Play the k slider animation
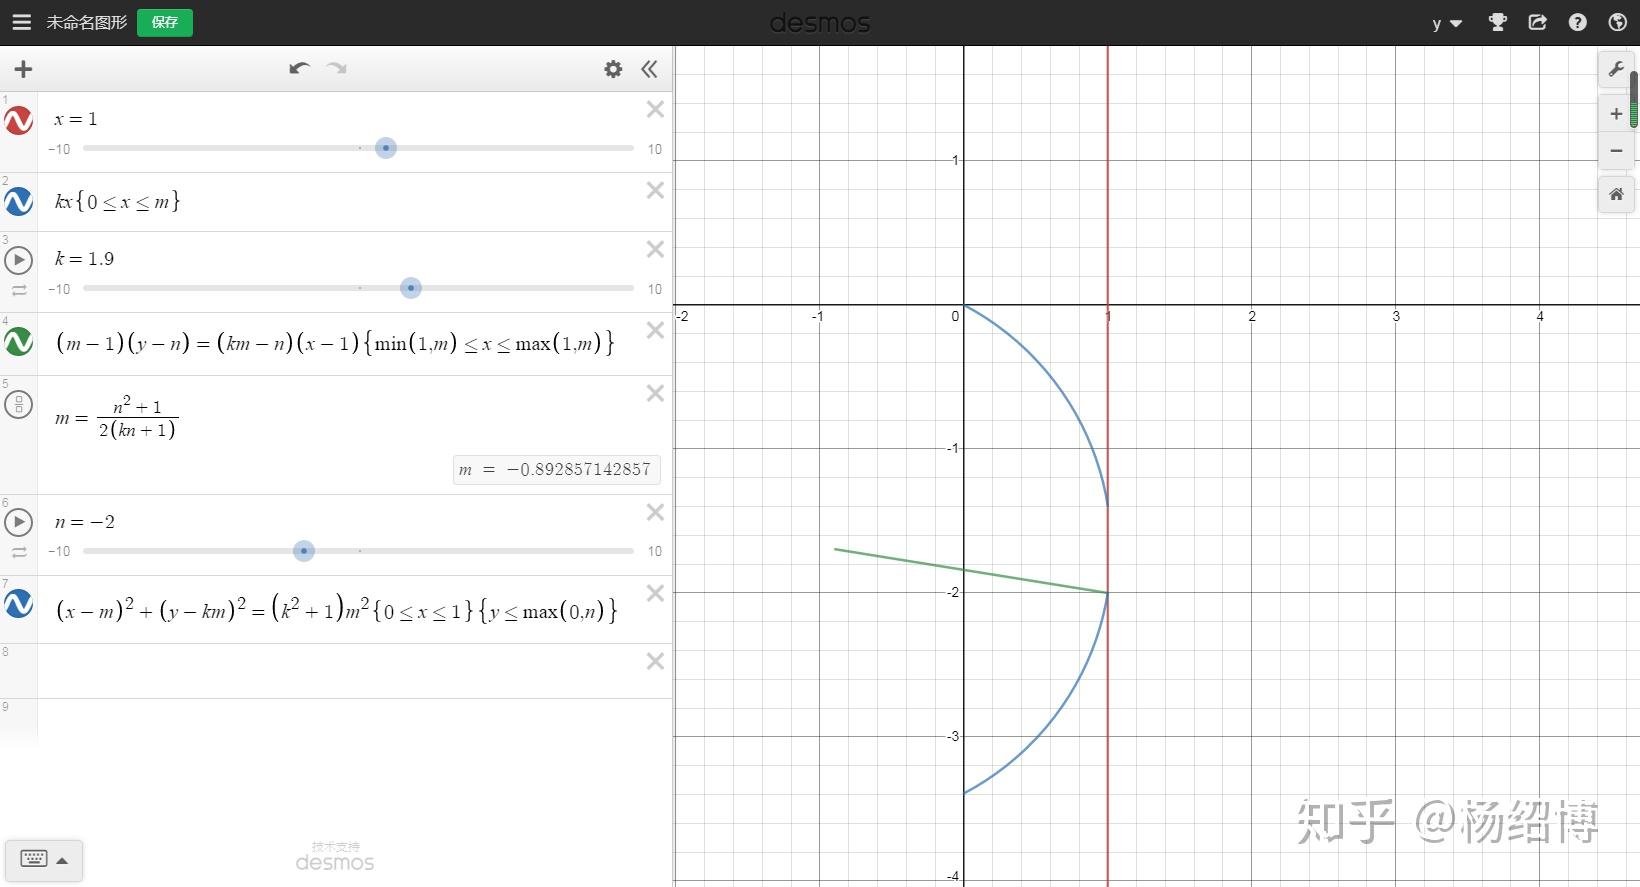Image resolution: width=1640 pixels, height=887 pixels. (x=19, y=260)
